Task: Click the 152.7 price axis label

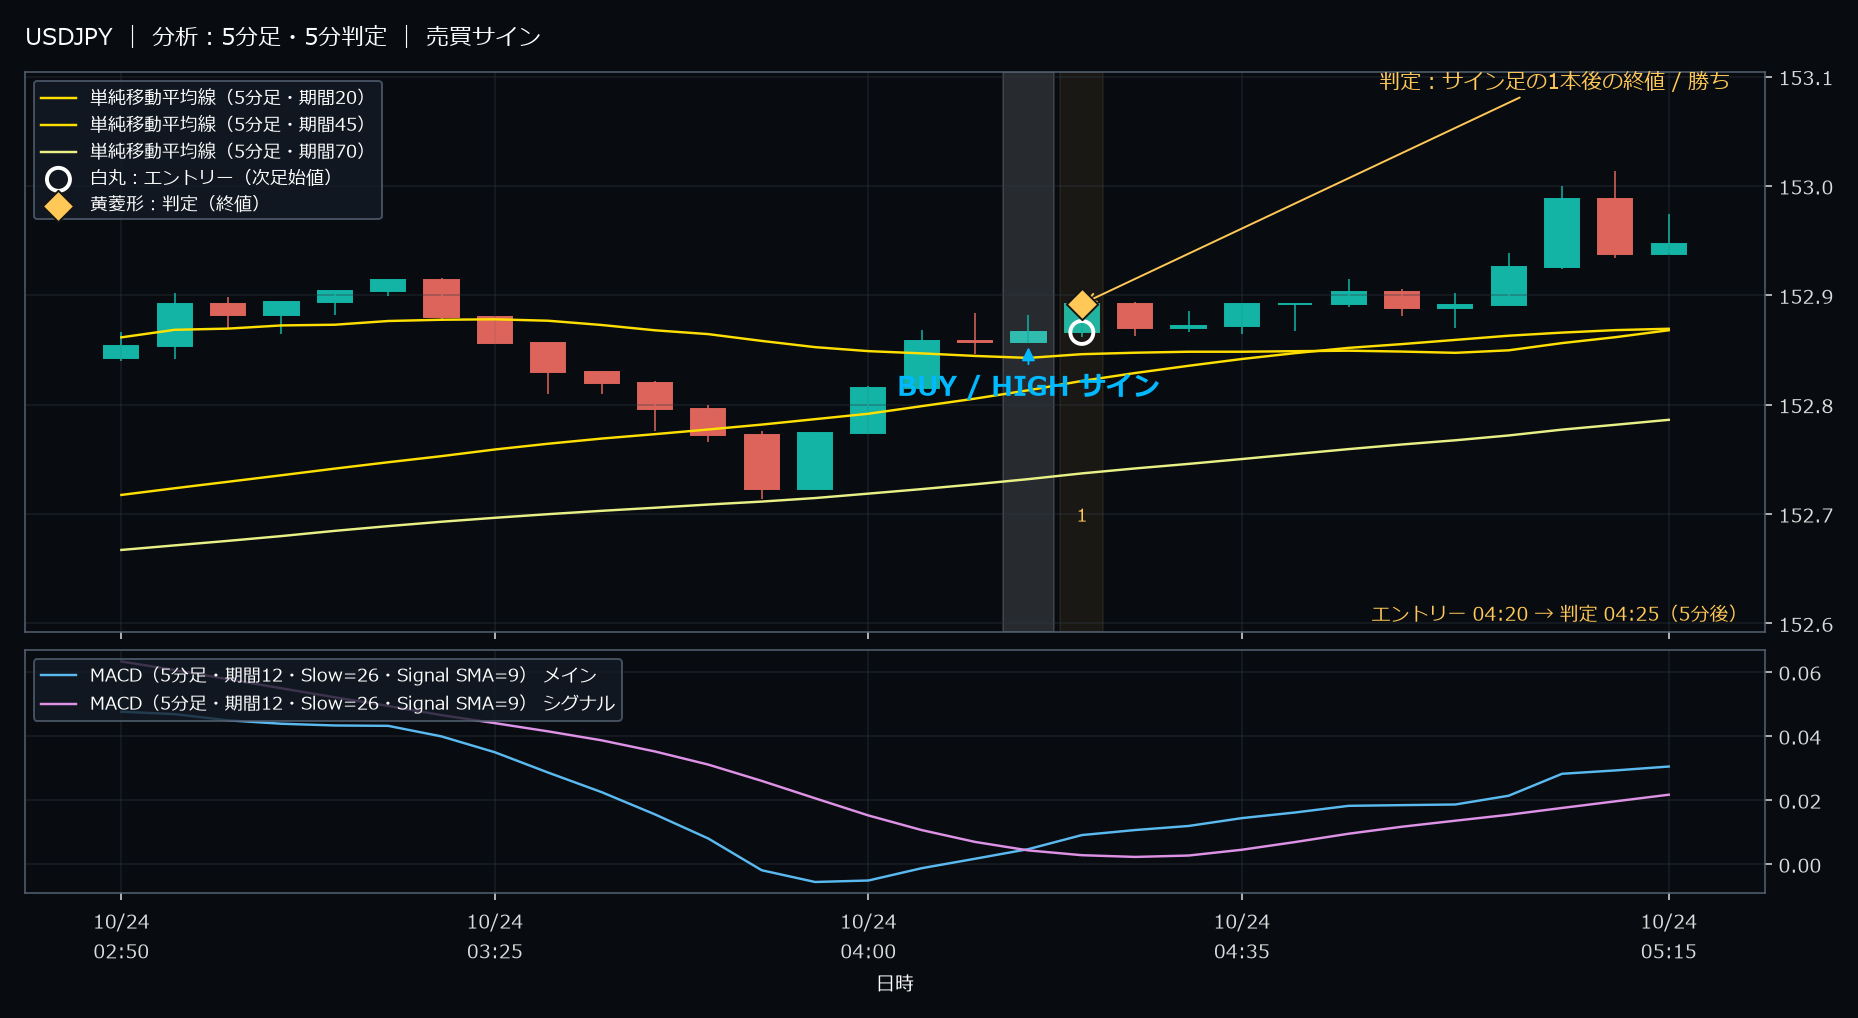Action: point(1805,515)
